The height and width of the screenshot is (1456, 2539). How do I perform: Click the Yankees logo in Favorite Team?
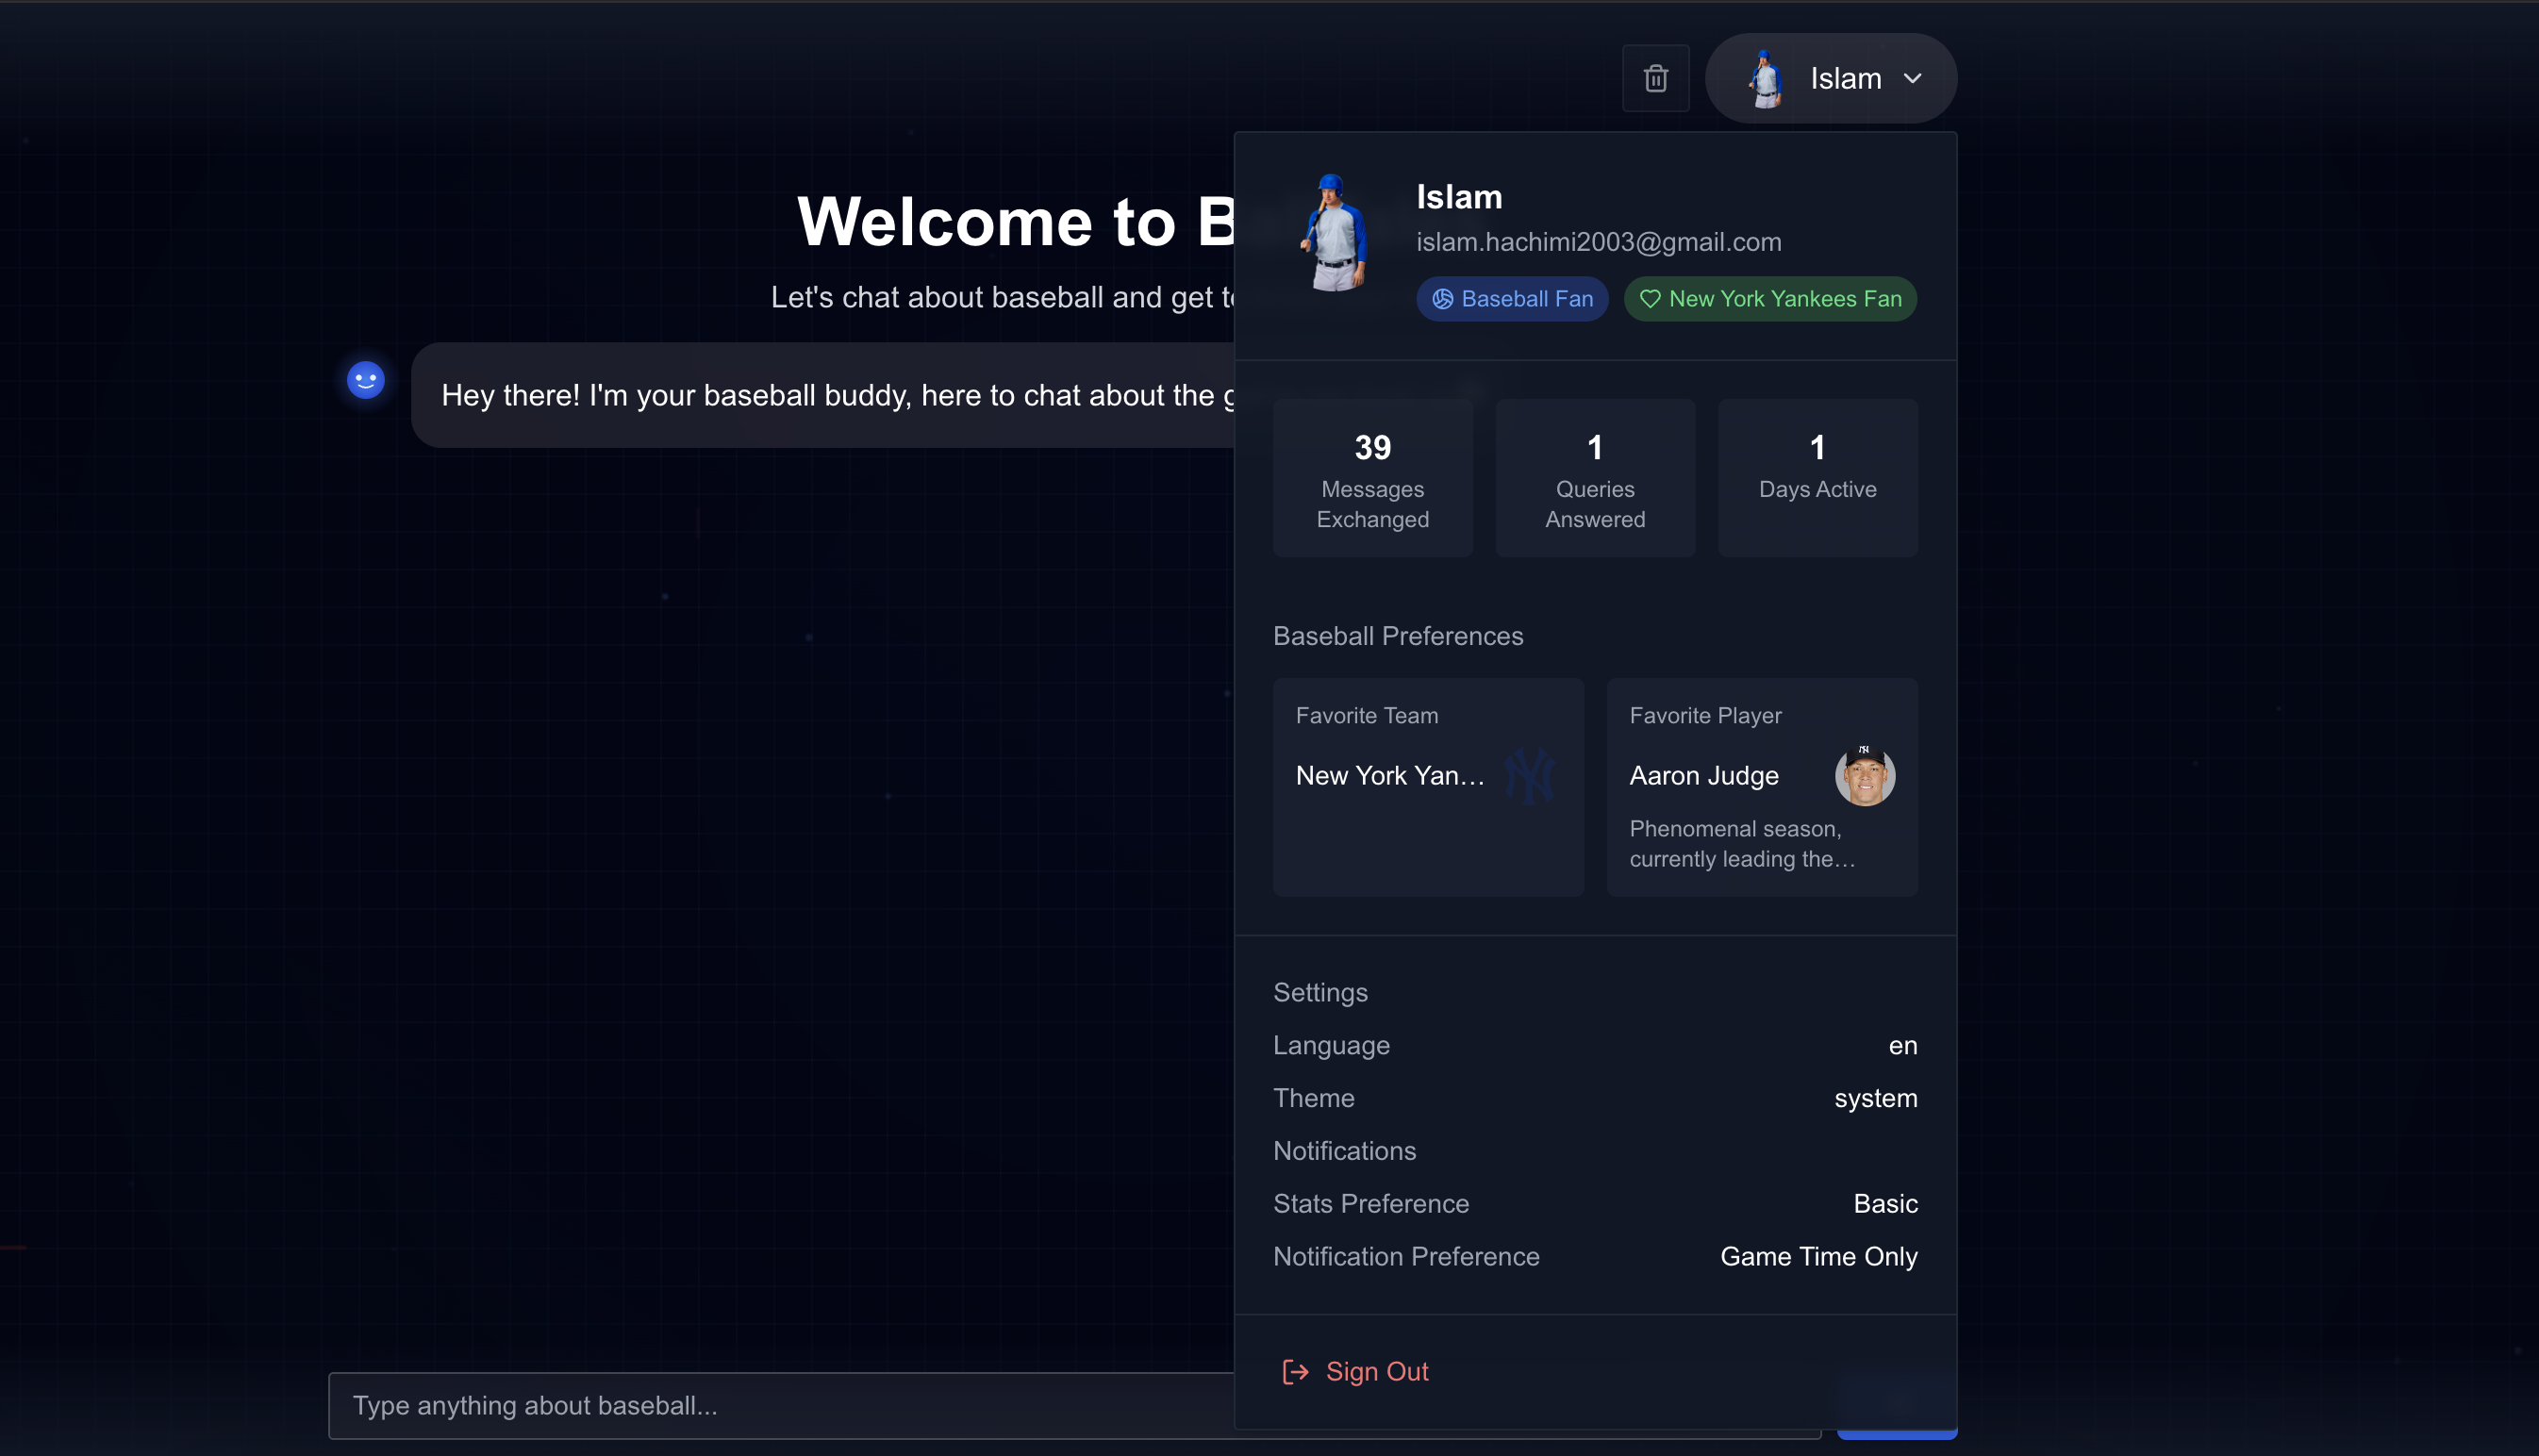tap(1530, 775)
